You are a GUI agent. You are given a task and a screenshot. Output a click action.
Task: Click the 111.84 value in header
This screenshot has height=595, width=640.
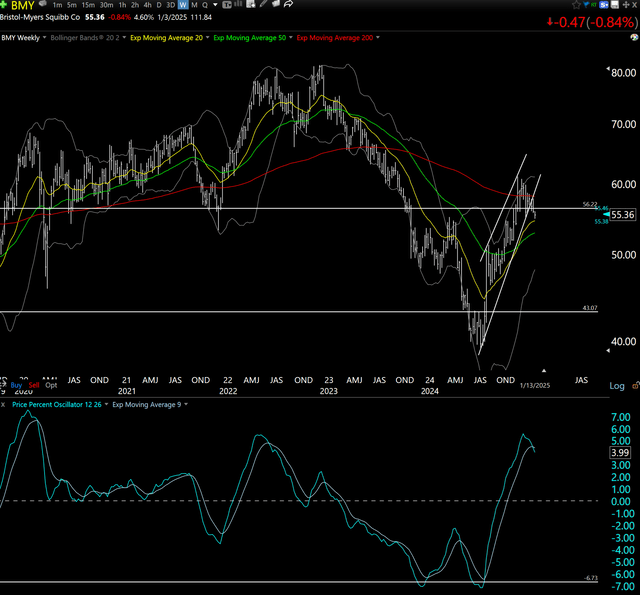click(201, 17)
